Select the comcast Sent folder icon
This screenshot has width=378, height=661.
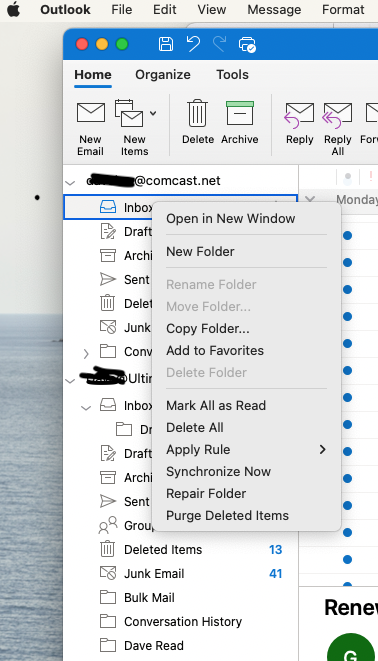pyautogui.click(x=108, y=279)
